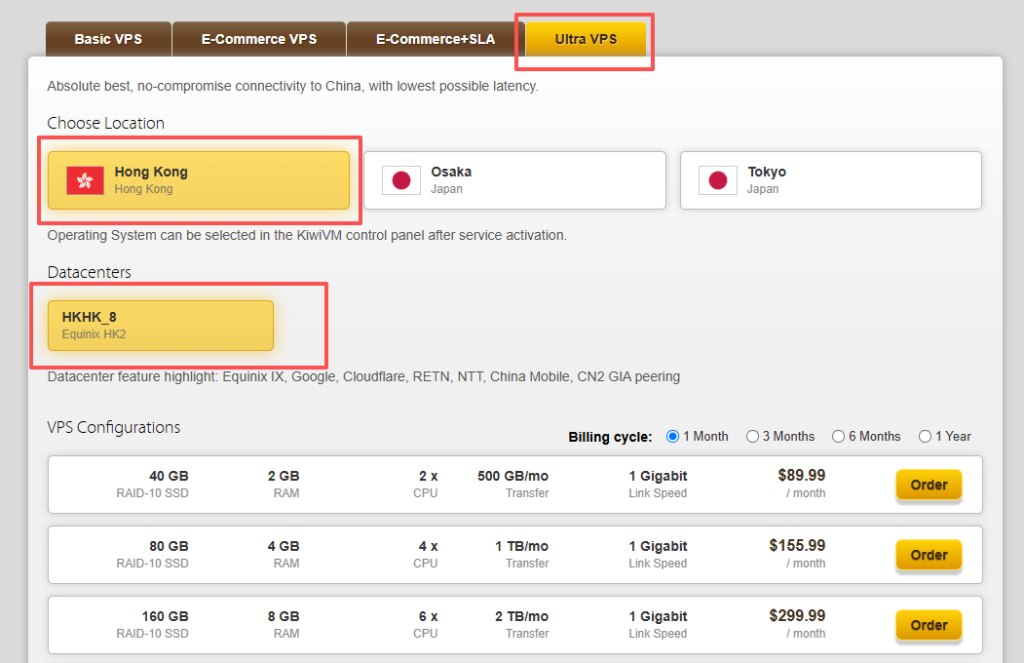The height and width of the screenshot is (663, 1024).
Task: Order the $299.99 per month plan
Action: point(928,625)
